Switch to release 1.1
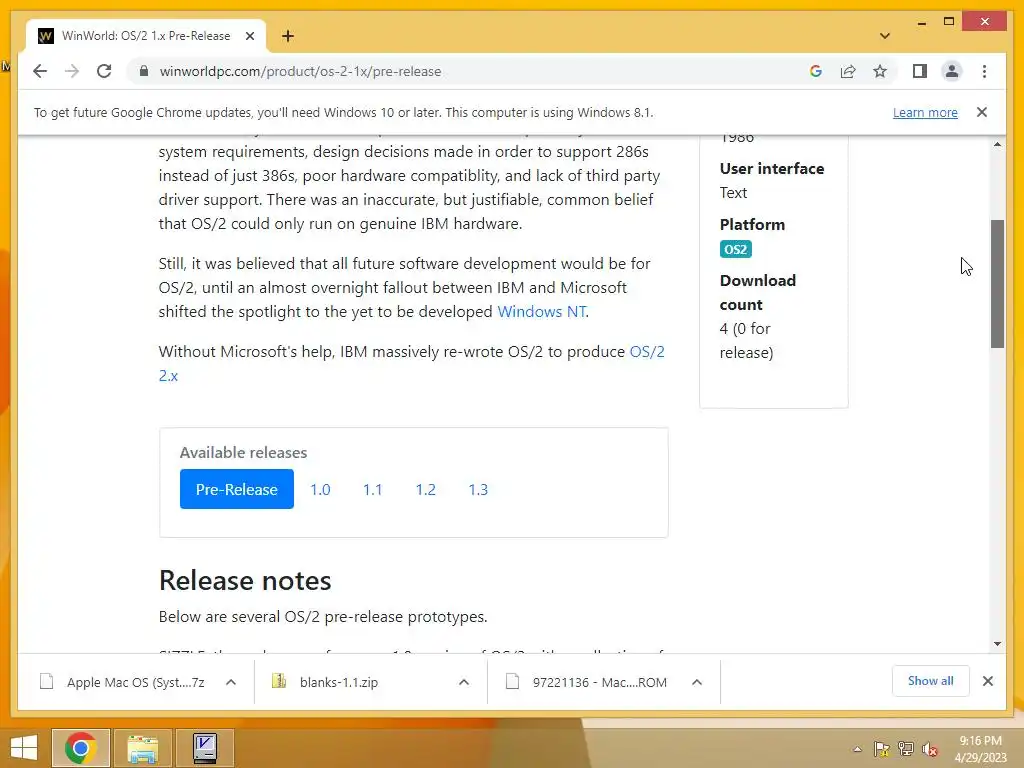The height and width of the screenshot is (768, 1024). point(372,489)
